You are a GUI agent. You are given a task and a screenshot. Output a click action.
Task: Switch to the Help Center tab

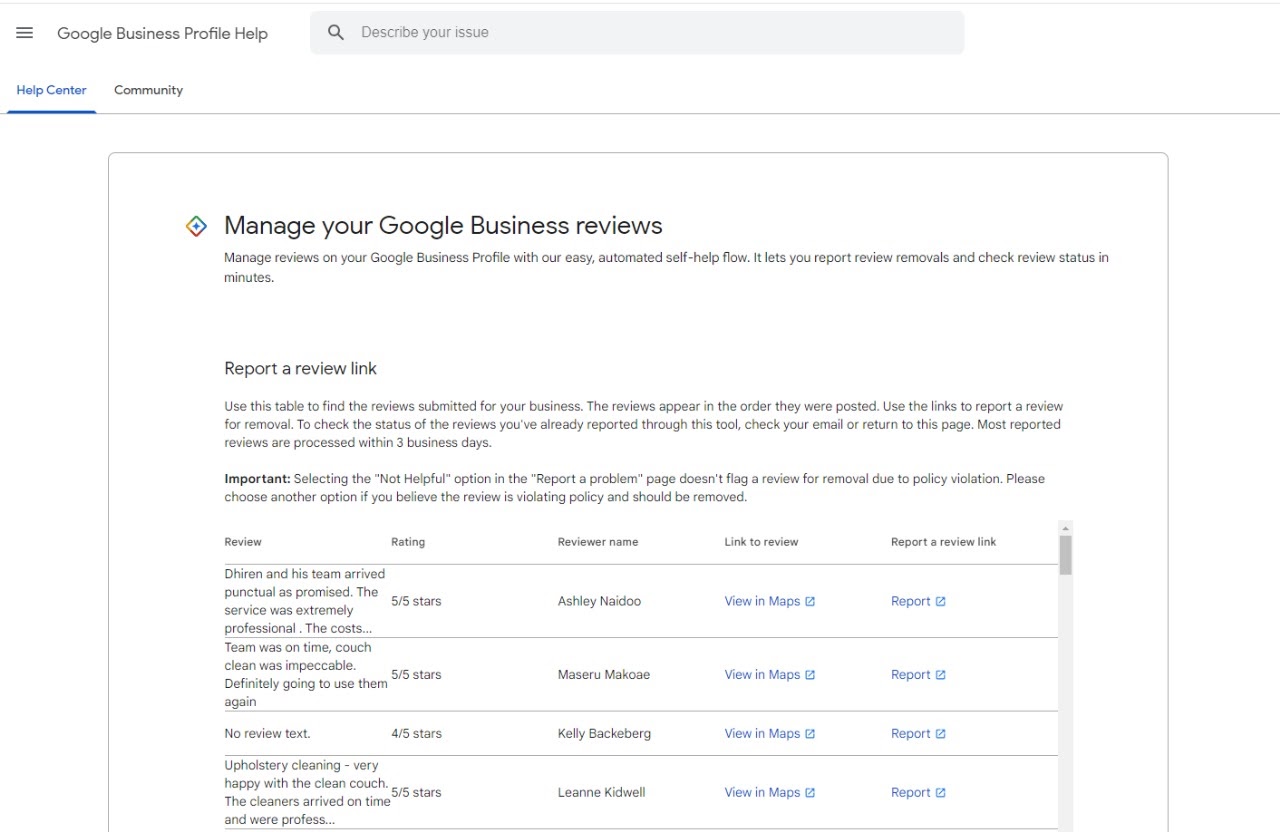tap(51, 90)
